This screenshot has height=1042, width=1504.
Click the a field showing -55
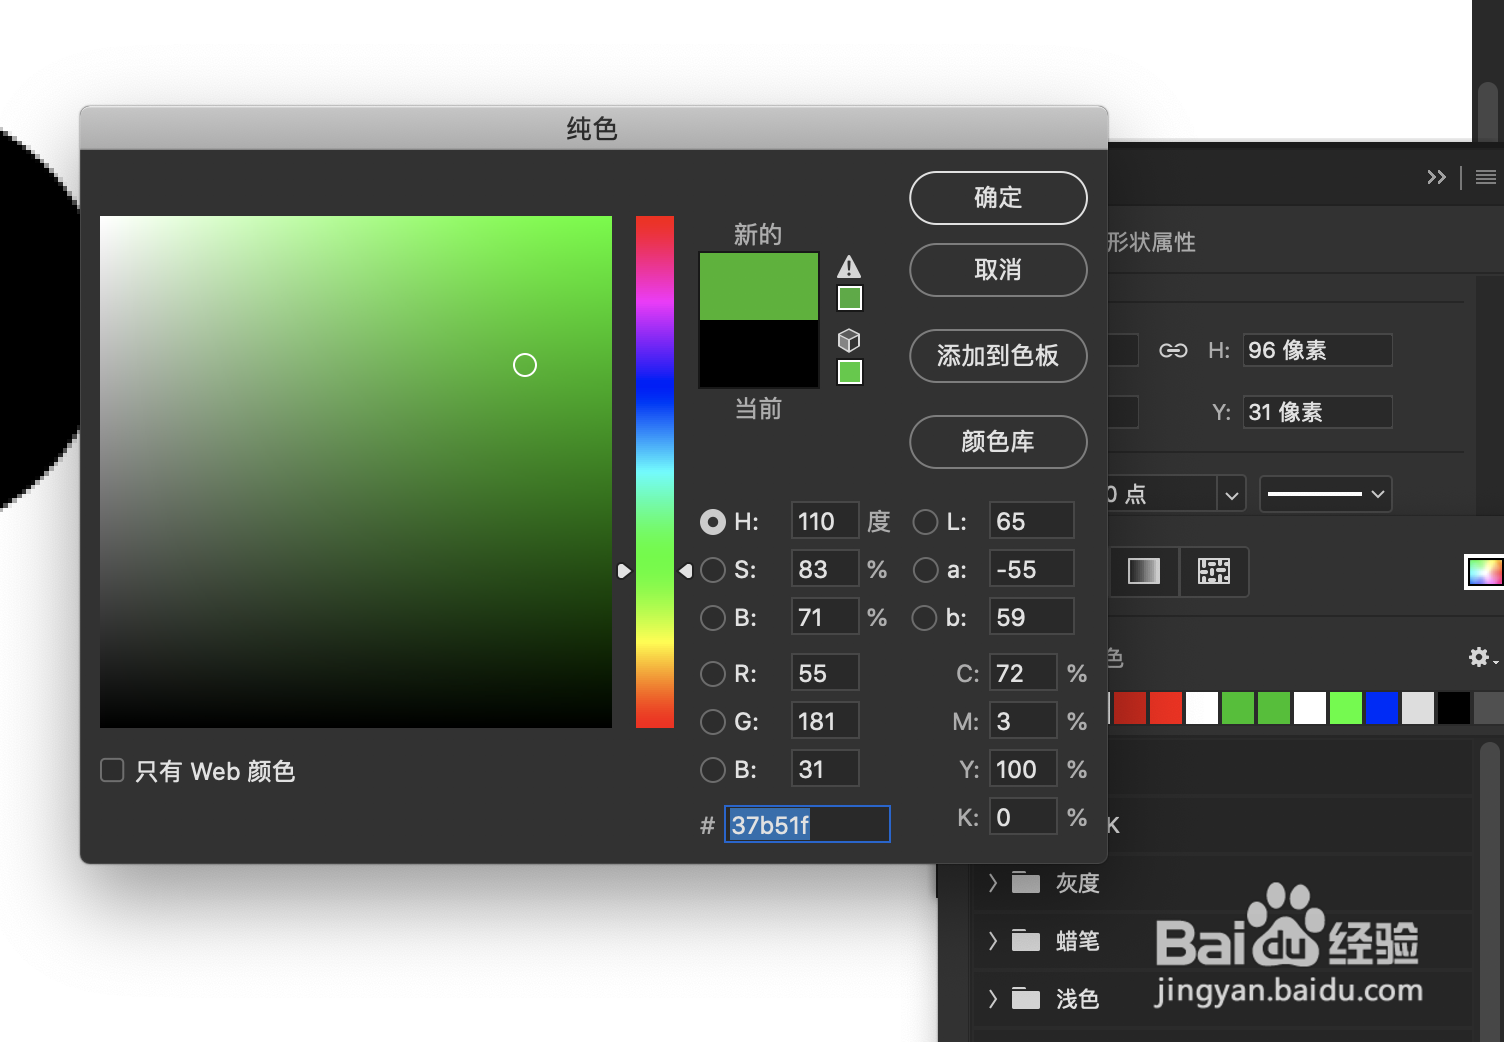click(1032, 569)
